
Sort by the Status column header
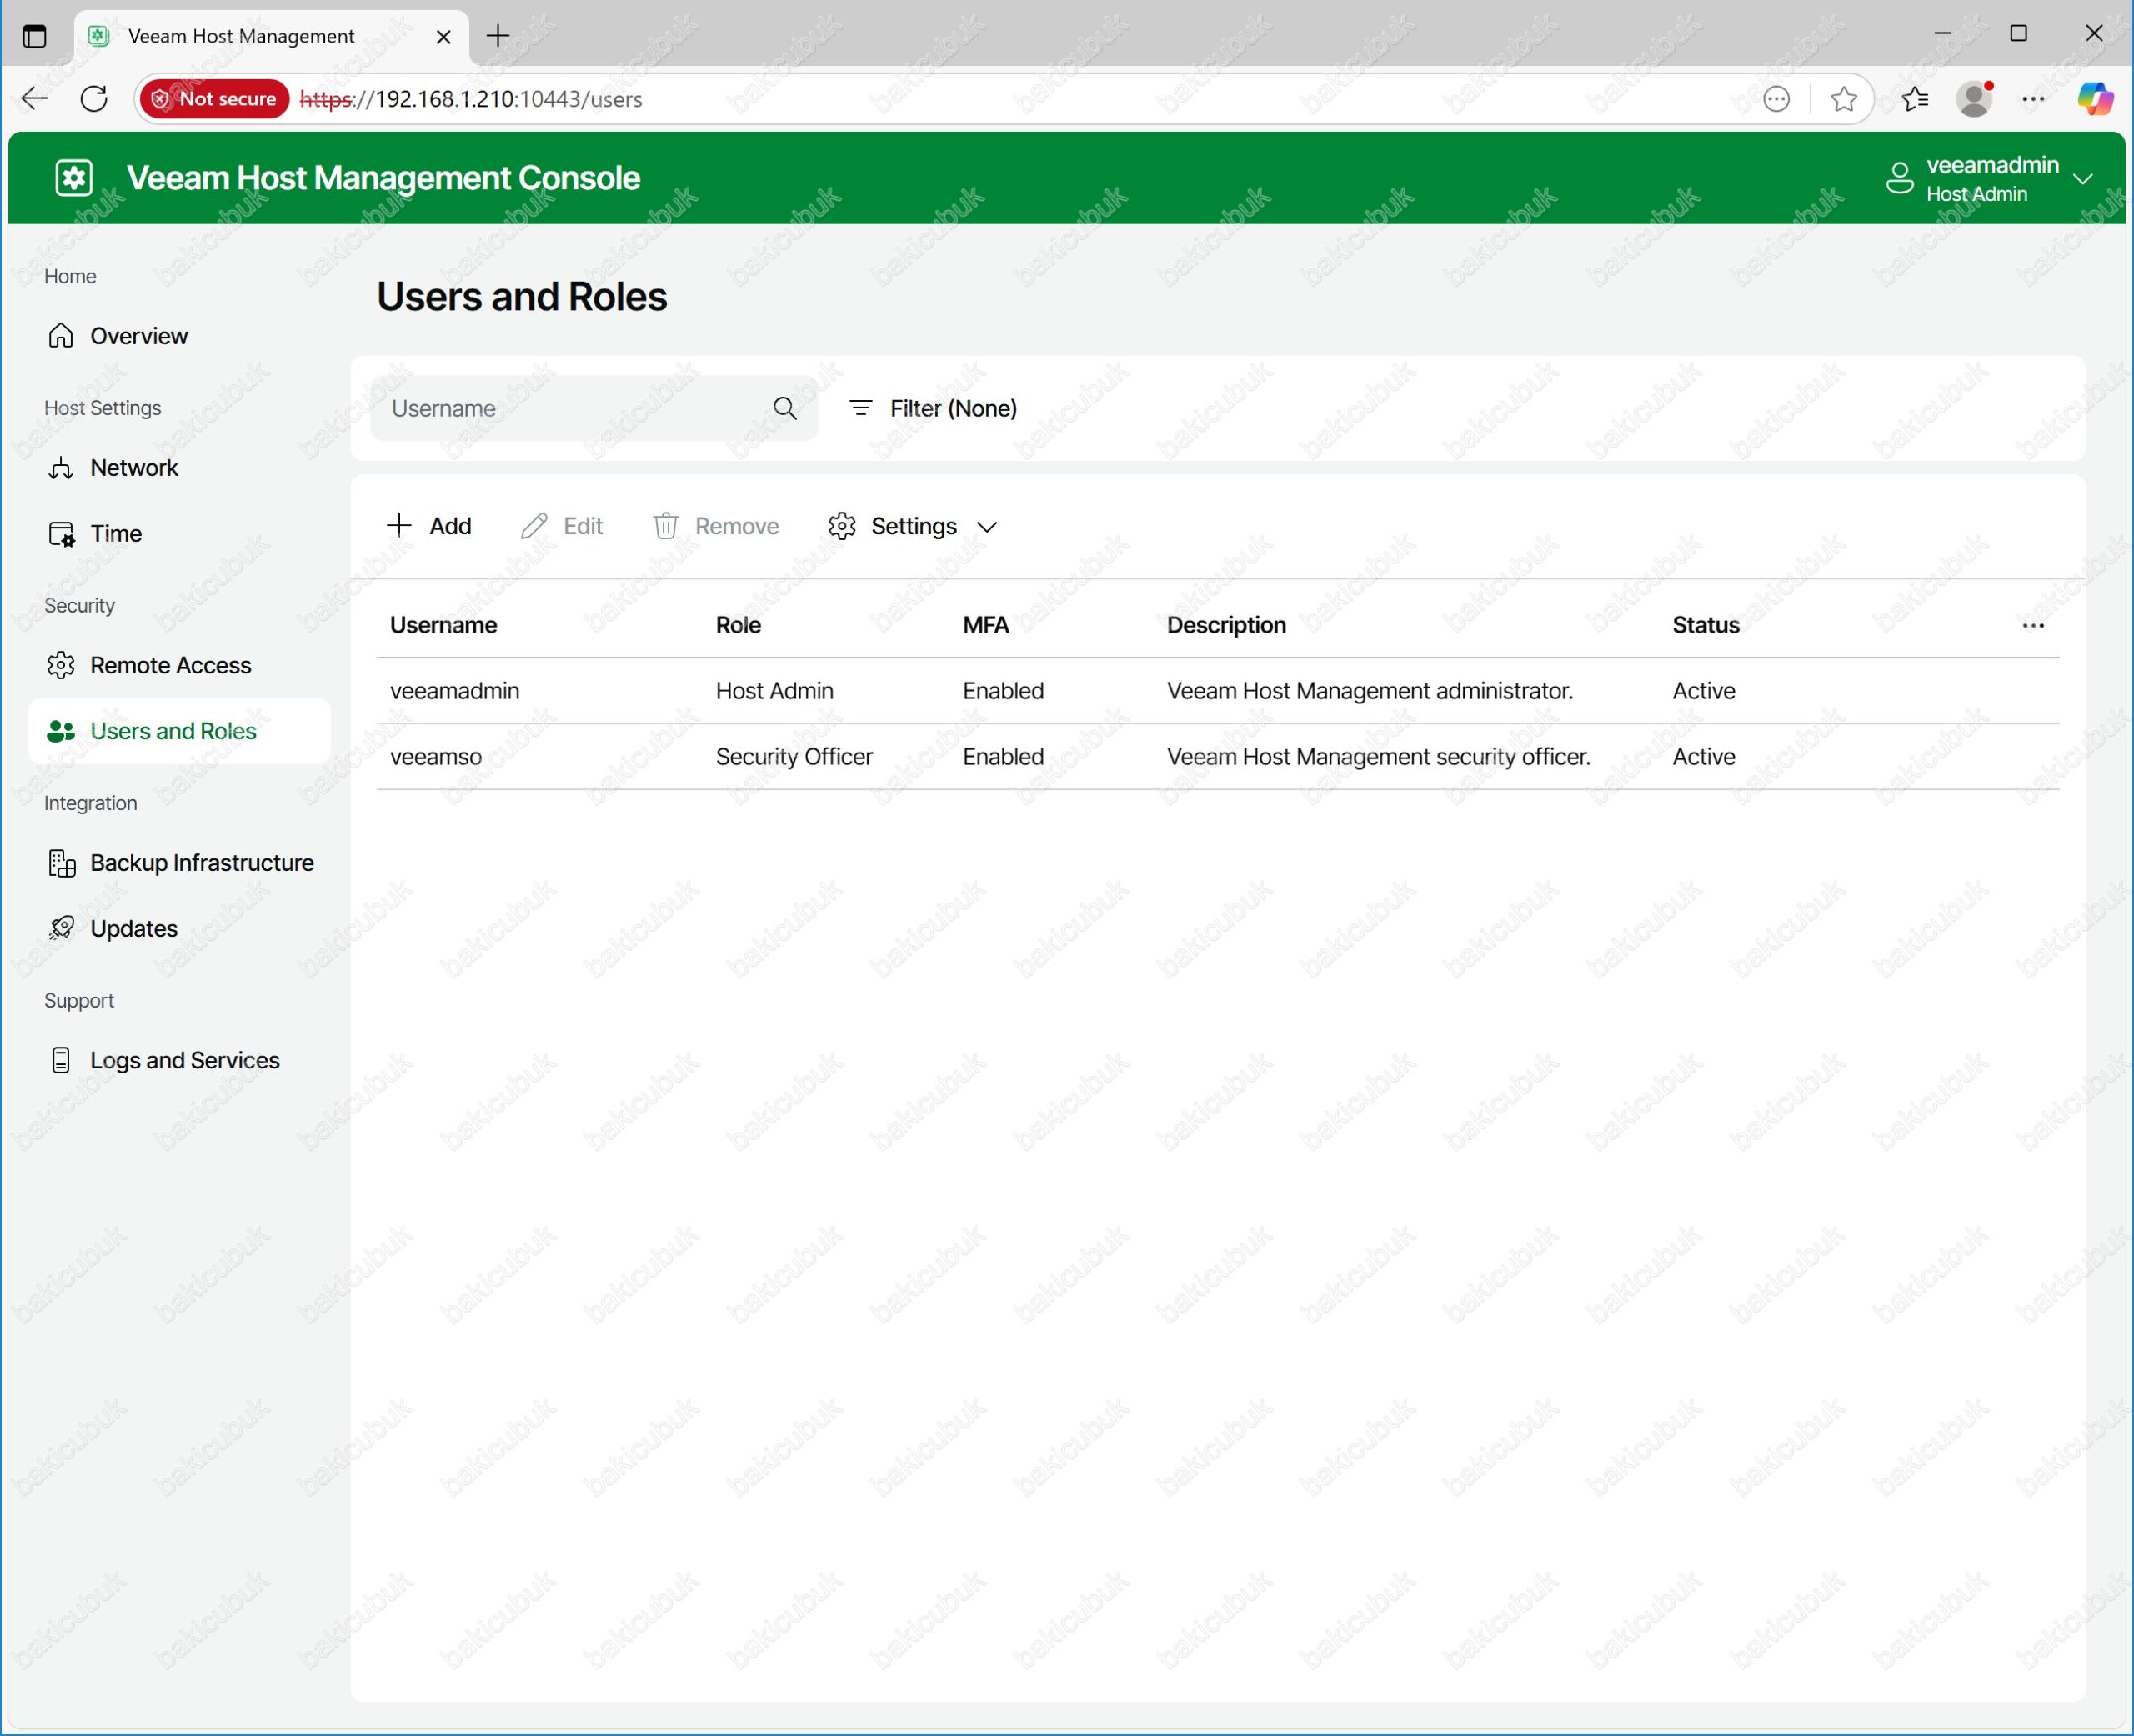(1706, 625)
